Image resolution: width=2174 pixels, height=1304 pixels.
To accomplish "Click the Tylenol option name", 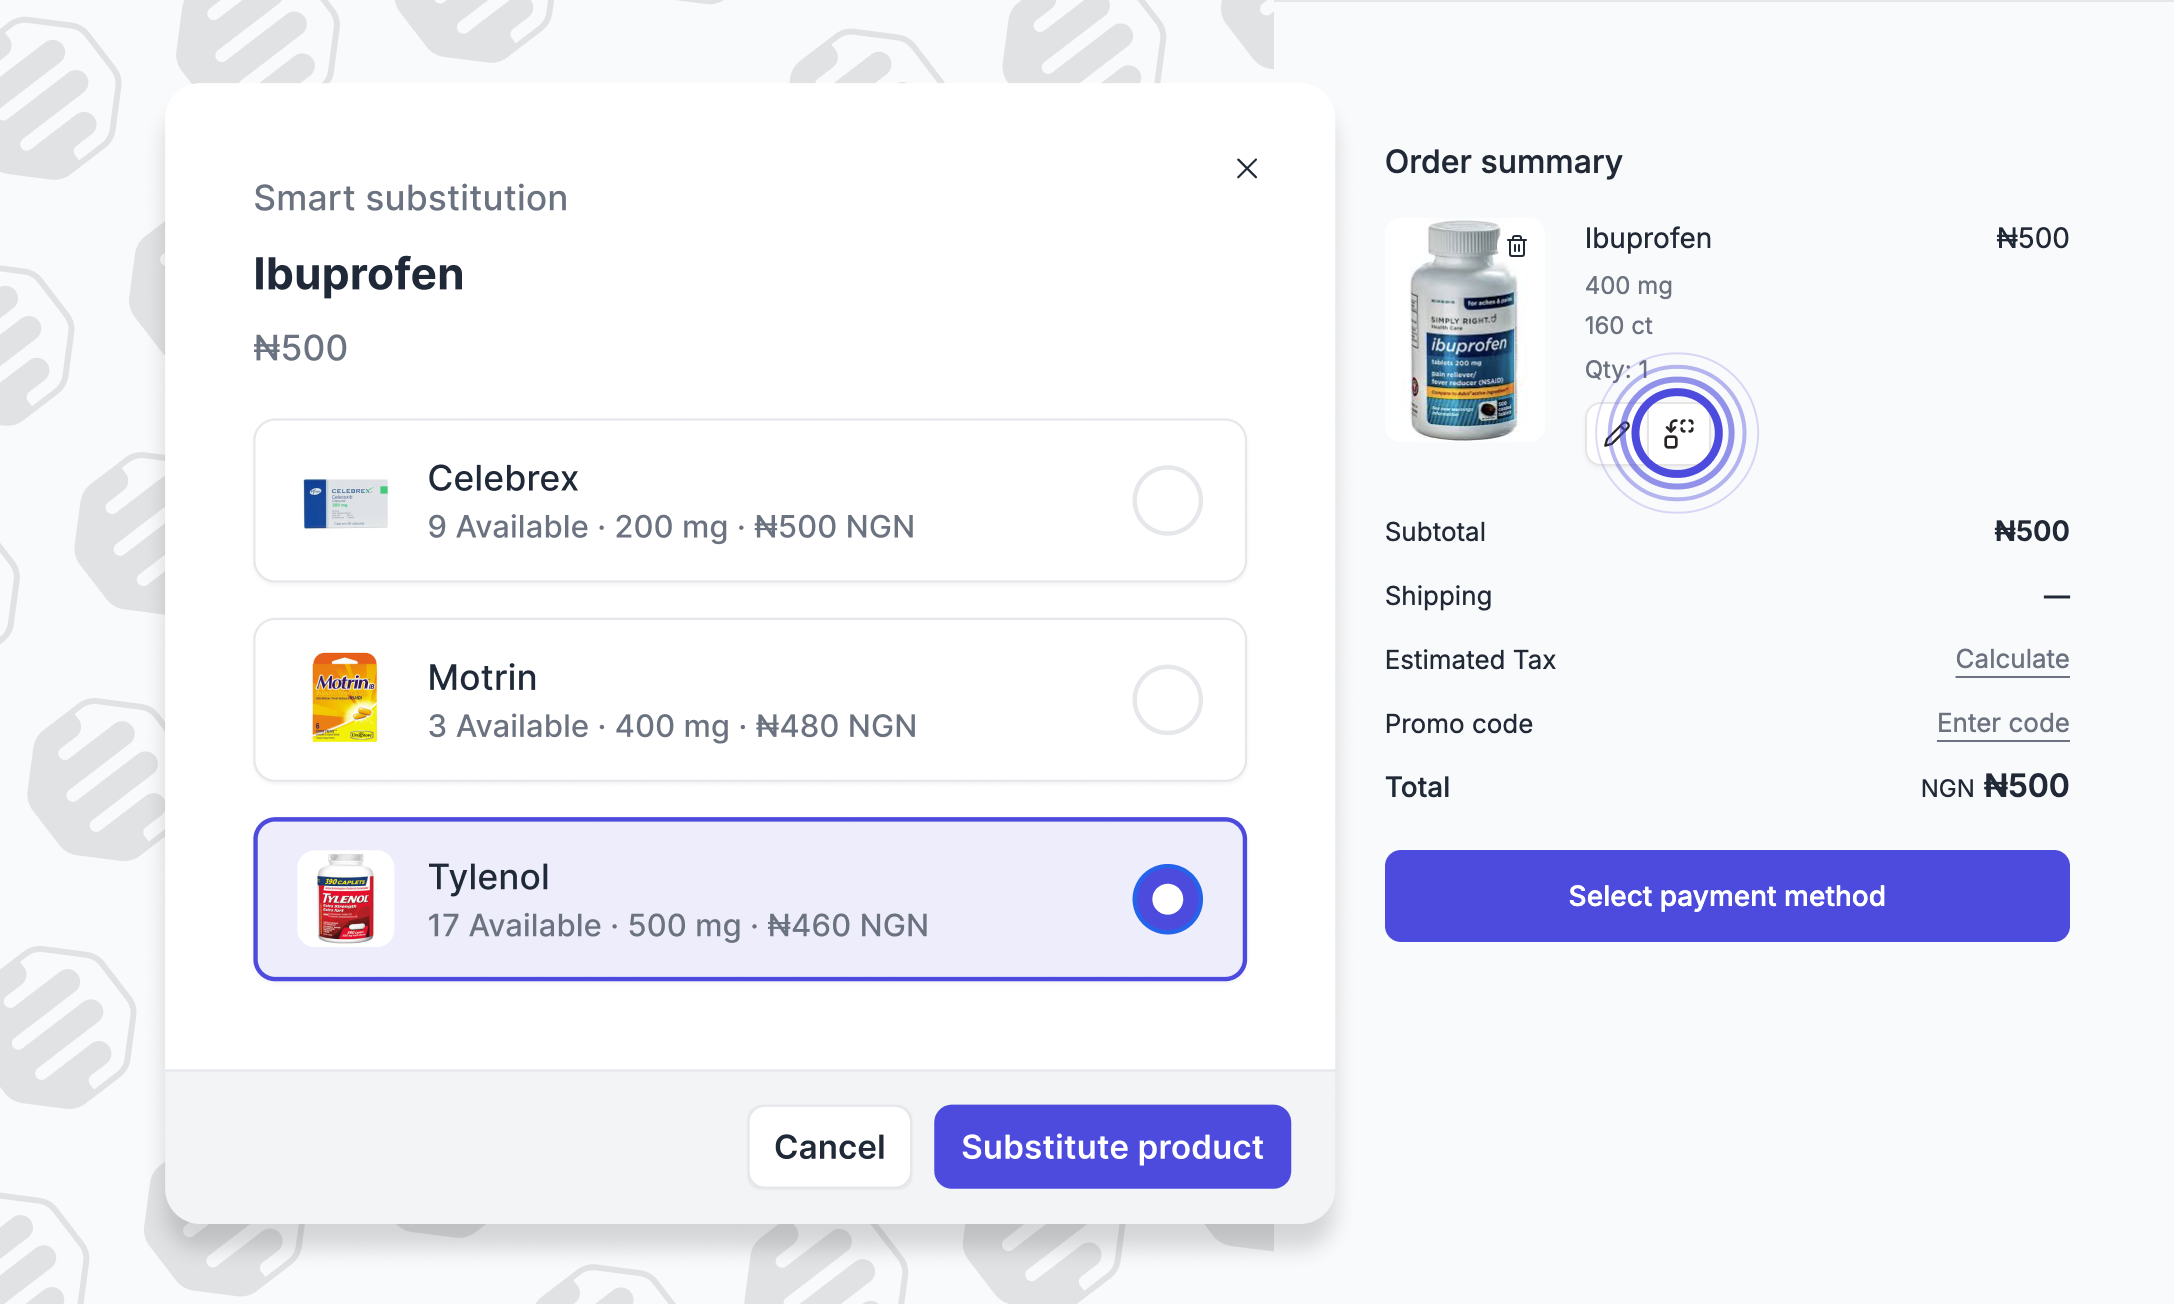I will pyautogui.click(x=488, y=877).
